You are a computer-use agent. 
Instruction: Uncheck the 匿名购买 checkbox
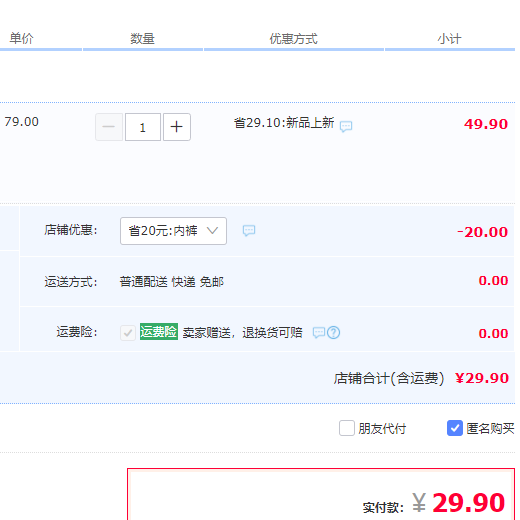tap(455, 428)
